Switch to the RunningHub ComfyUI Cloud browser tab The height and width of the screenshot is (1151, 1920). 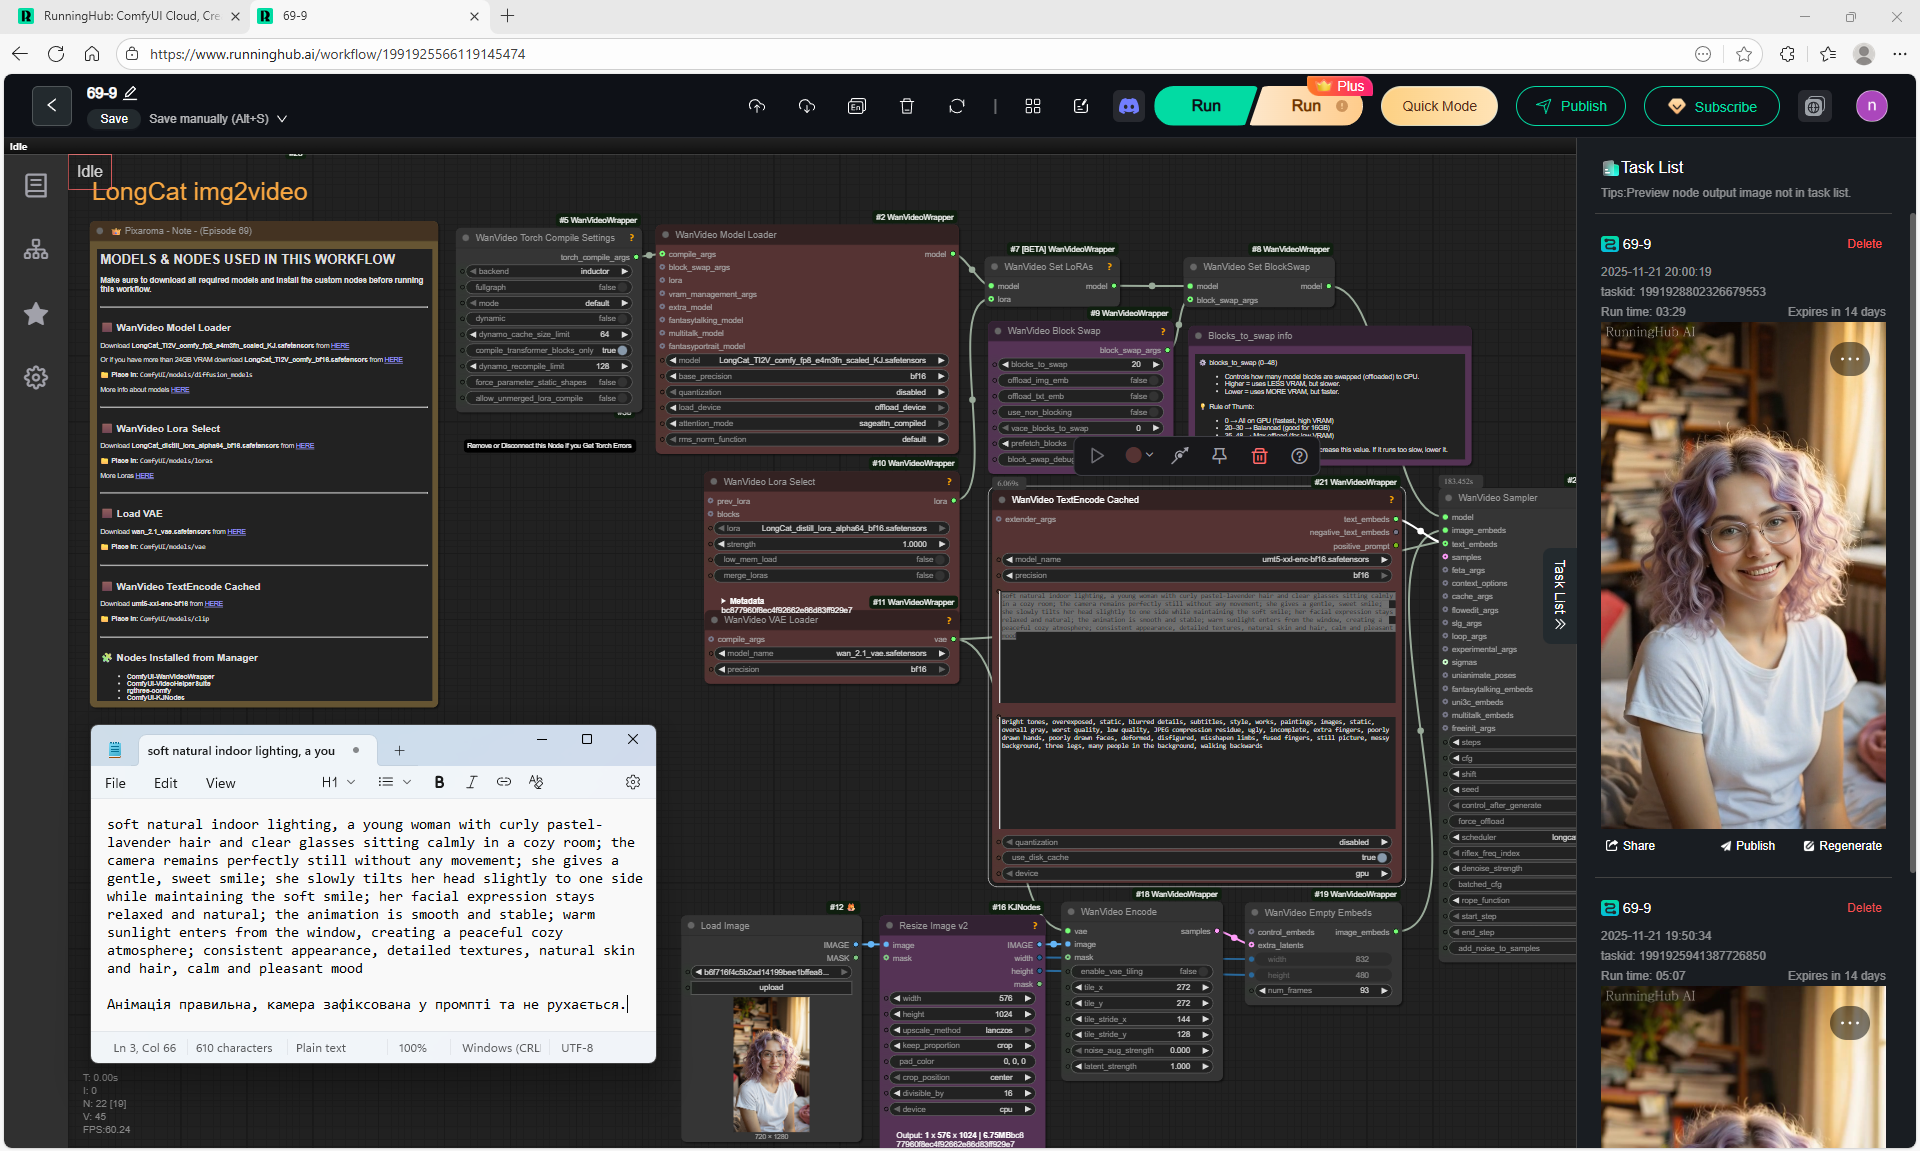click(x=130, y=16)
